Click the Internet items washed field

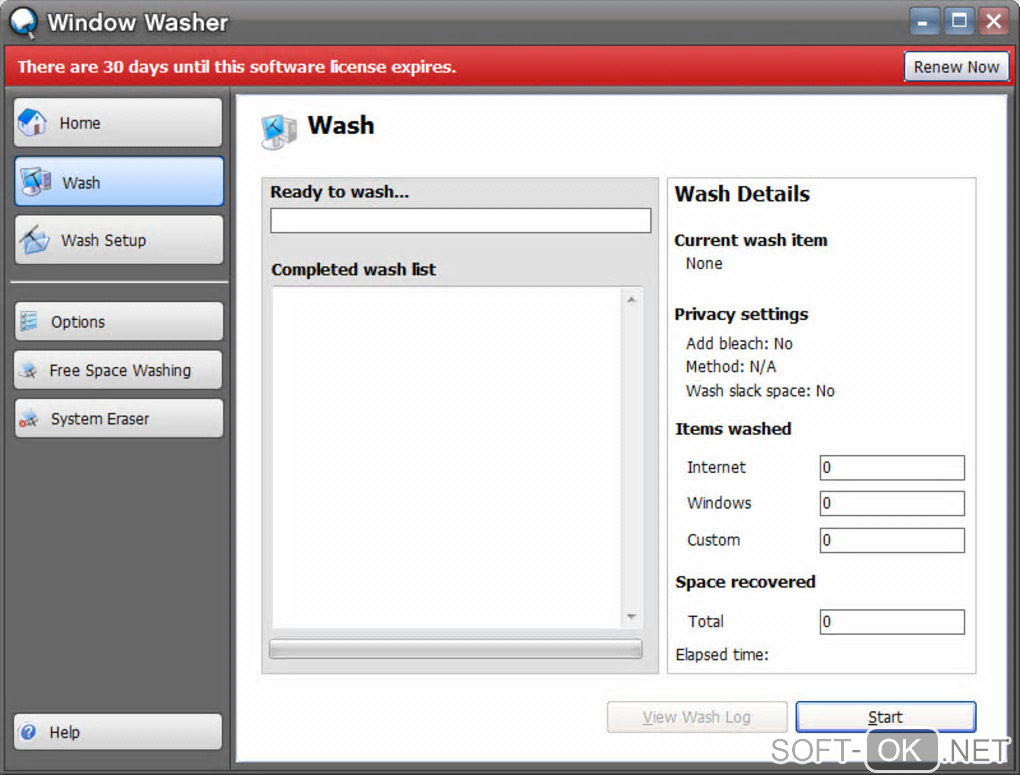(892, 467)
